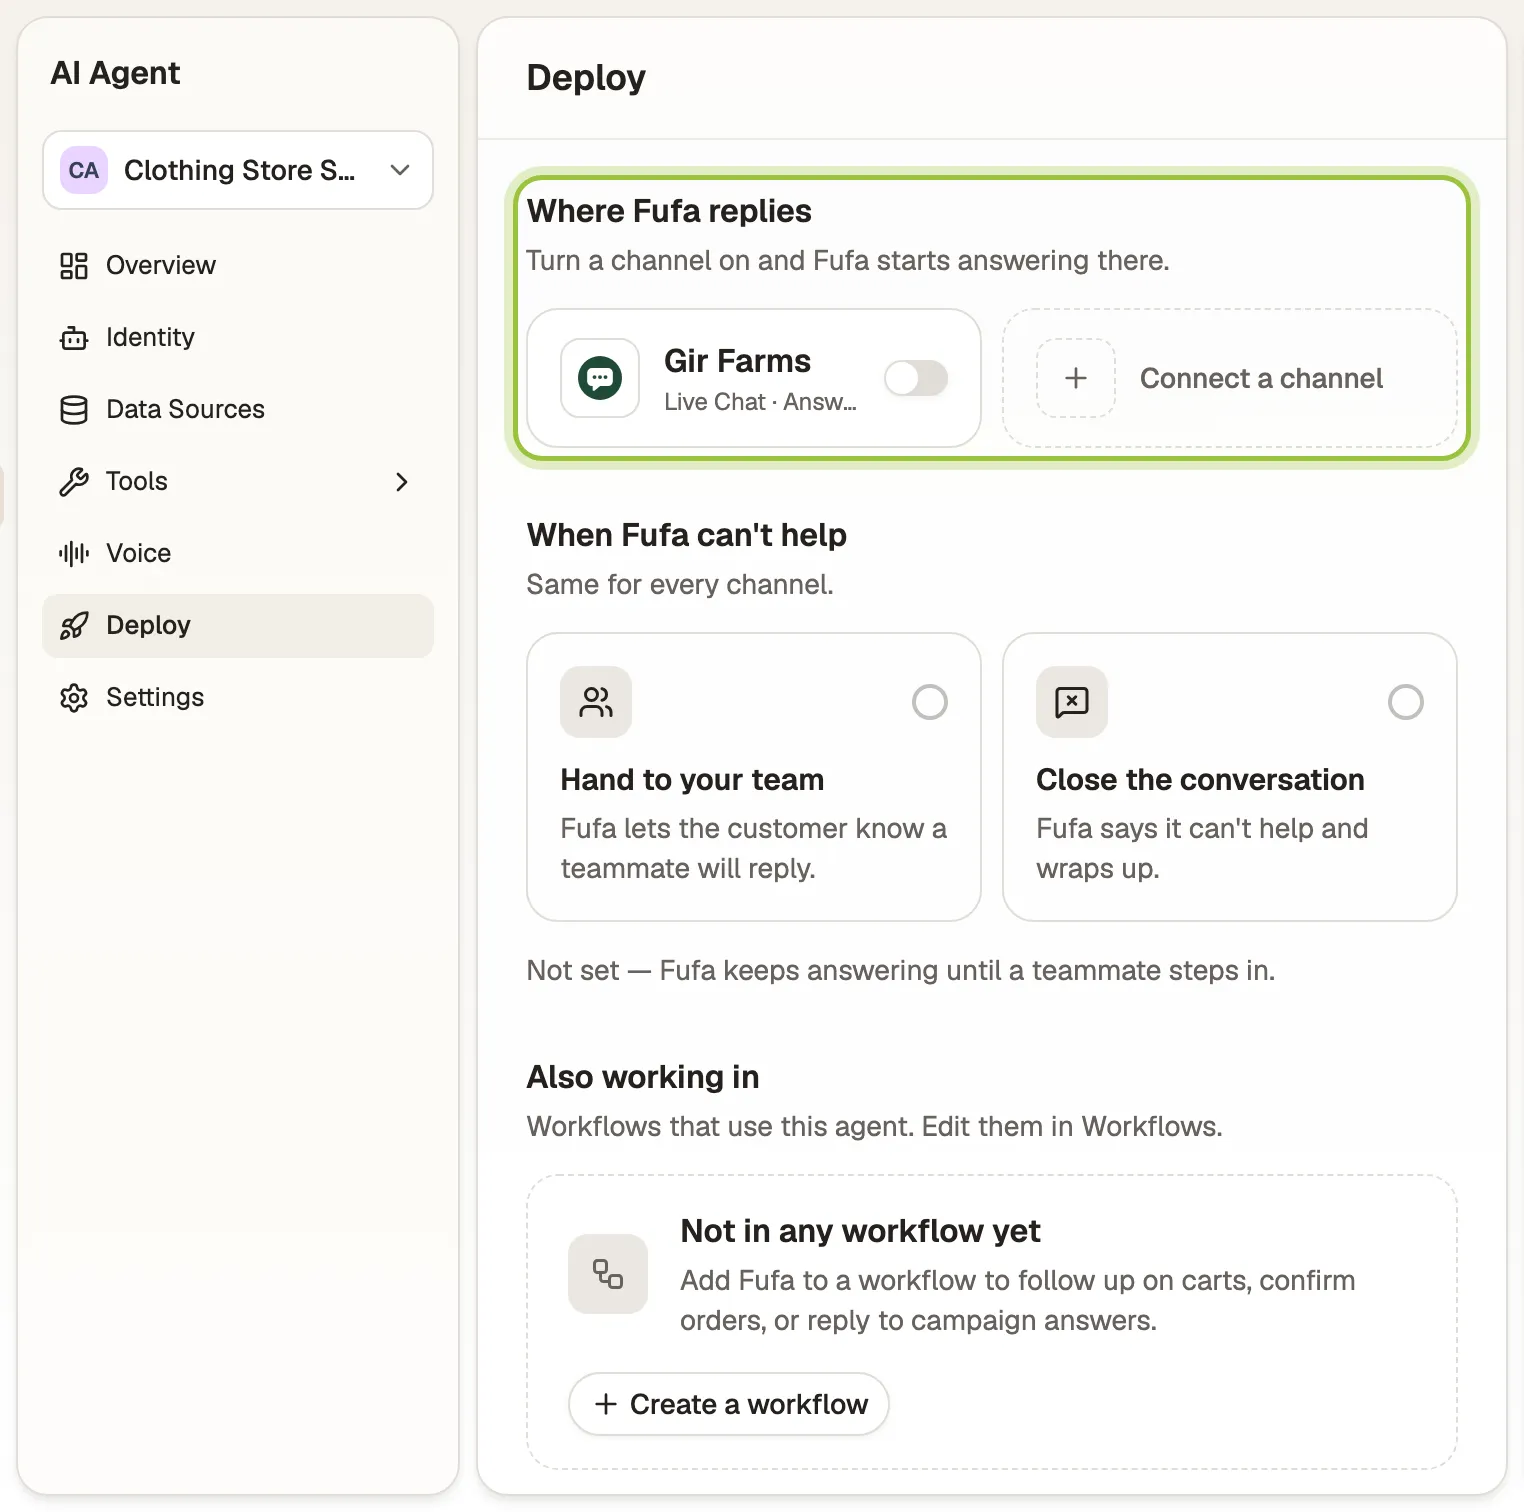Image resolution: width=1524 pixels, height=1512 pixels.
Task: Click the Close the conversation title
Action: [x=1201, y=780]
